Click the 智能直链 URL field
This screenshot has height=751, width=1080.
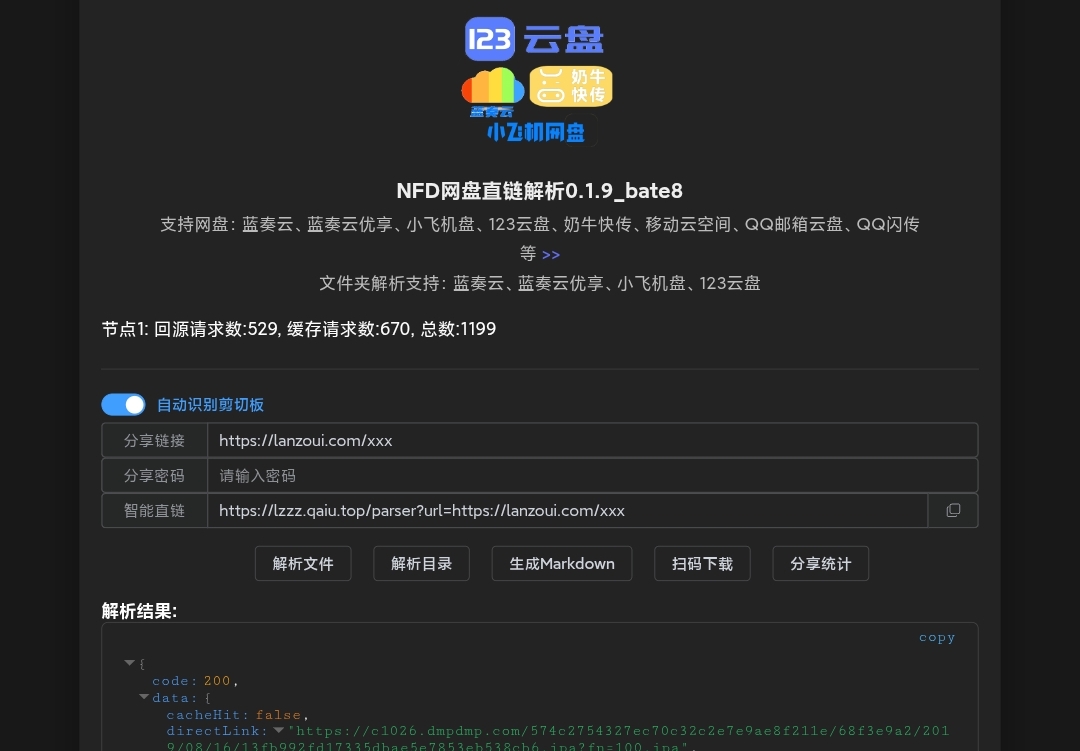tap(568, 511)
